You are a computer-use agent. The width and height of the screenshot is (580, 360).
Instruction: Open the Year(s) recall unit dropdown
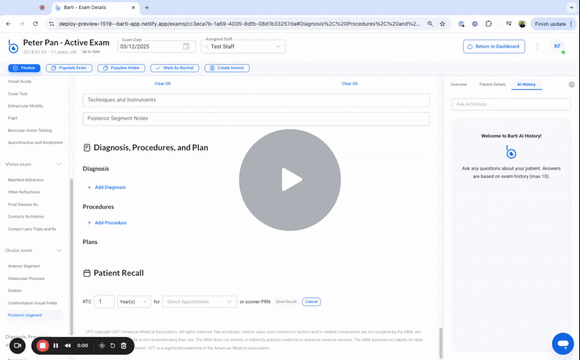(x=134, y=302)
